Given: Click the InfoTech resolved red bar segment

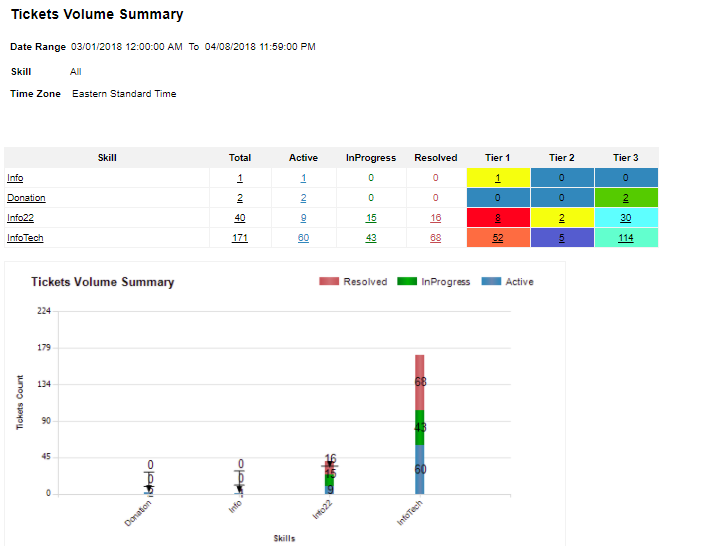Looking at the screenshot, I should tap(420, 381).
